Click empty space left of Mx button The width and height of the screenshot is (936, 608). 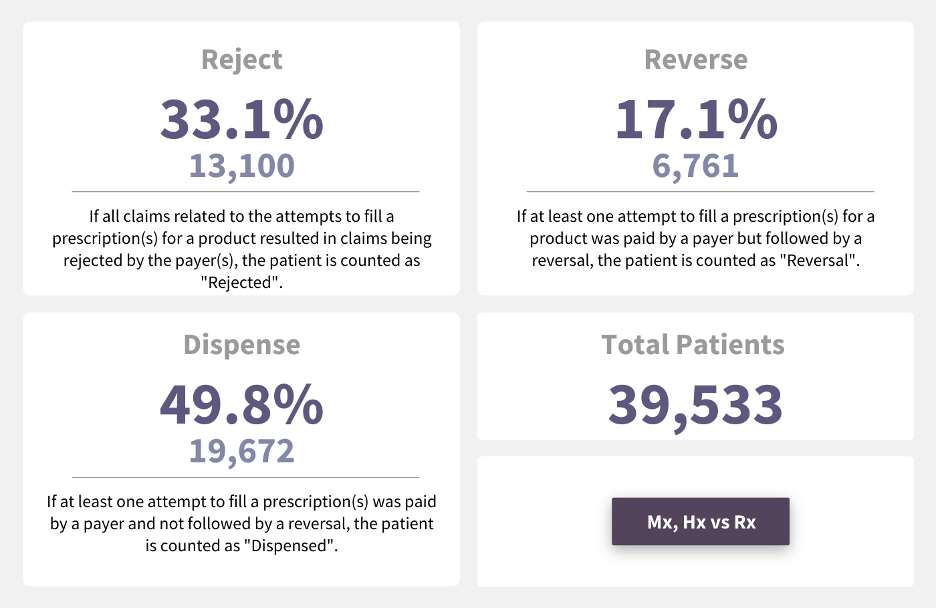(x=545, y=522)
